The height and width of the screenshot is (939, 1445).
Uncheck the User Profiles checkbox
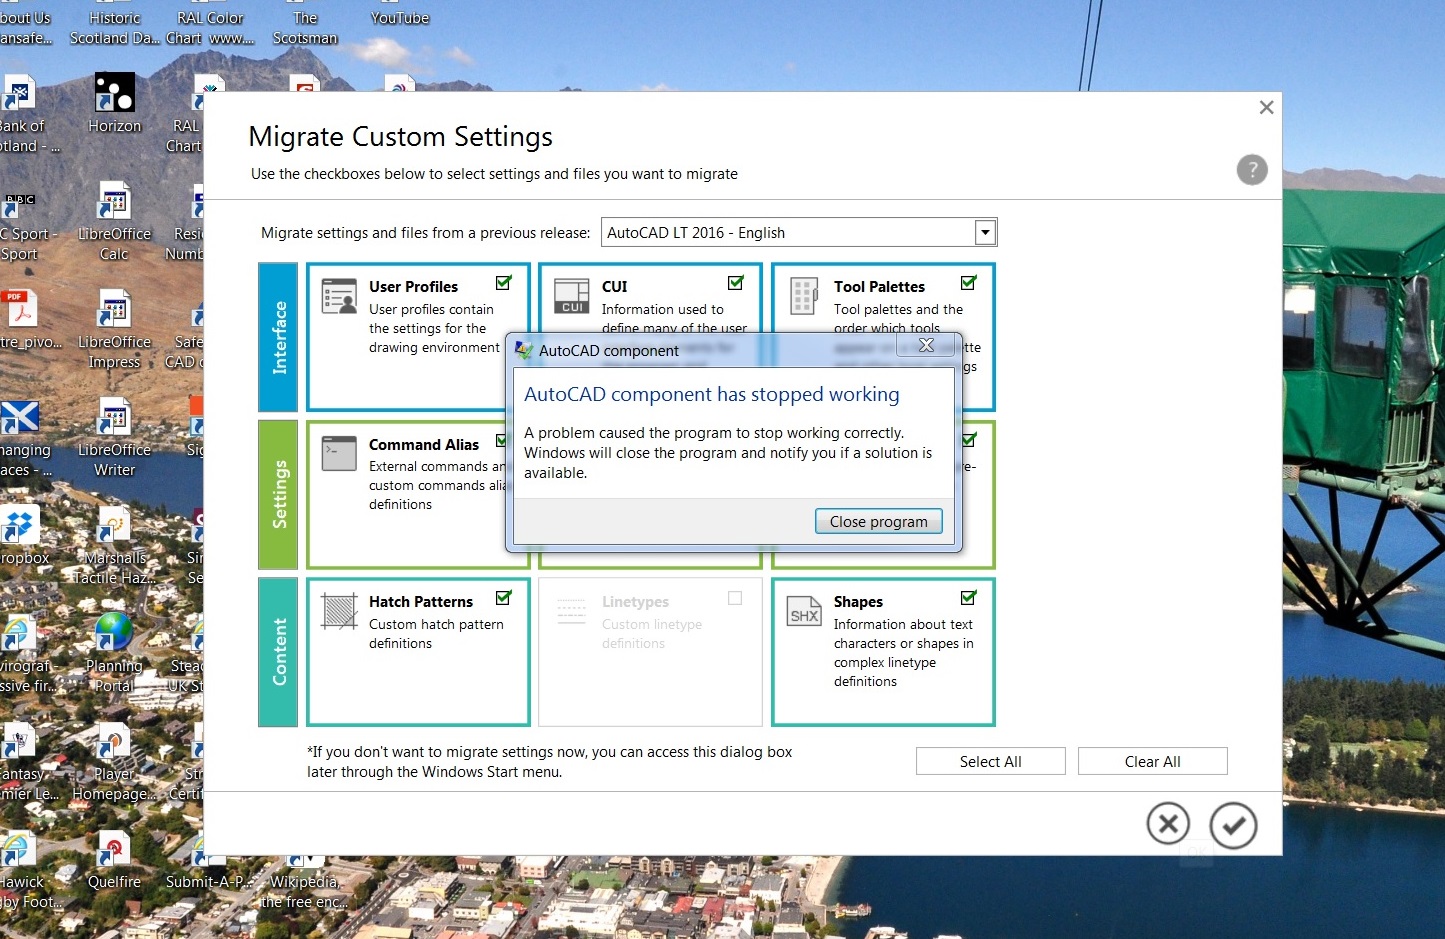click(x=504, y=281)
